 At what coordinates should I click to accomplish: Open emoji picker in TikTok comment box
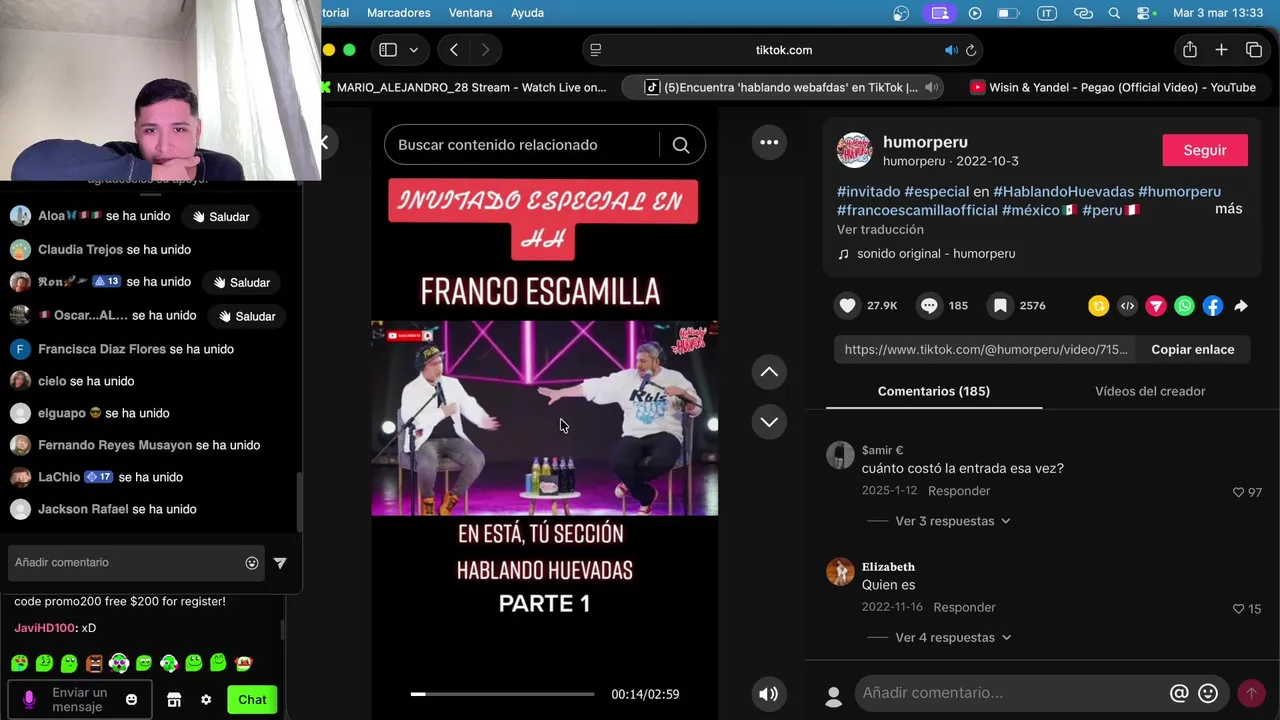click(1208, 693)
